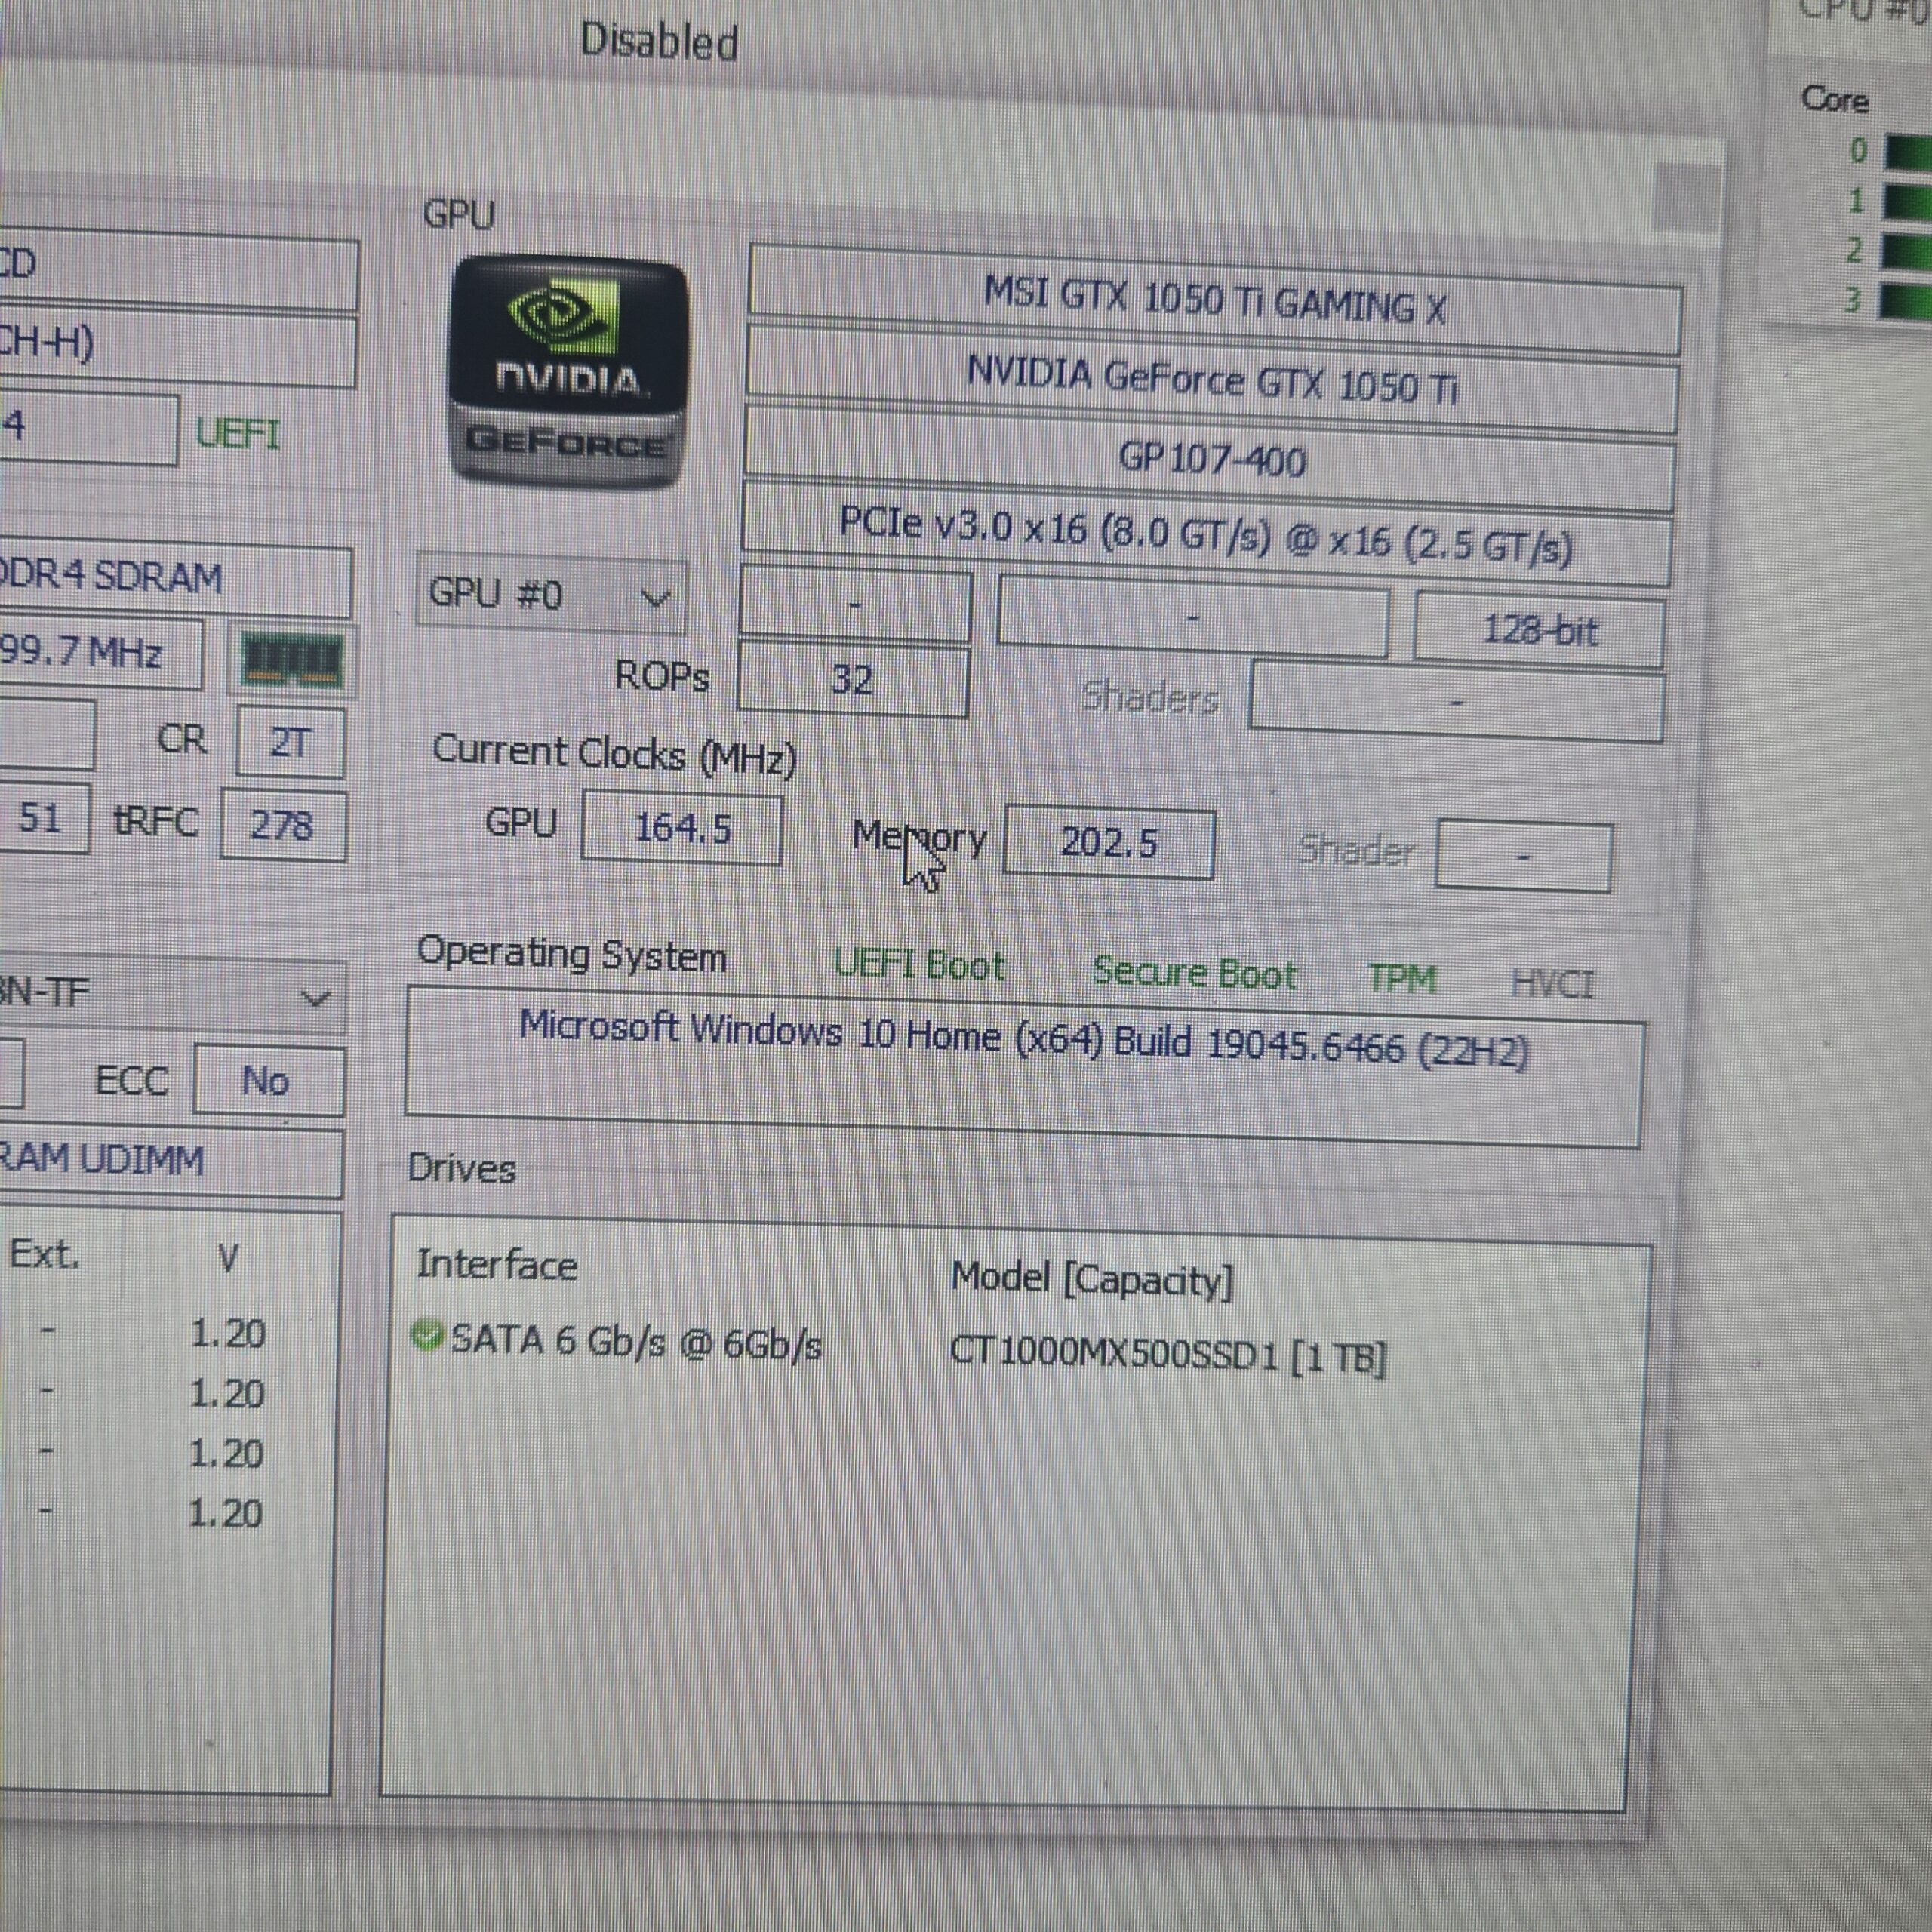Click the Memory clock value 202.5

(x=1109, y=843)
